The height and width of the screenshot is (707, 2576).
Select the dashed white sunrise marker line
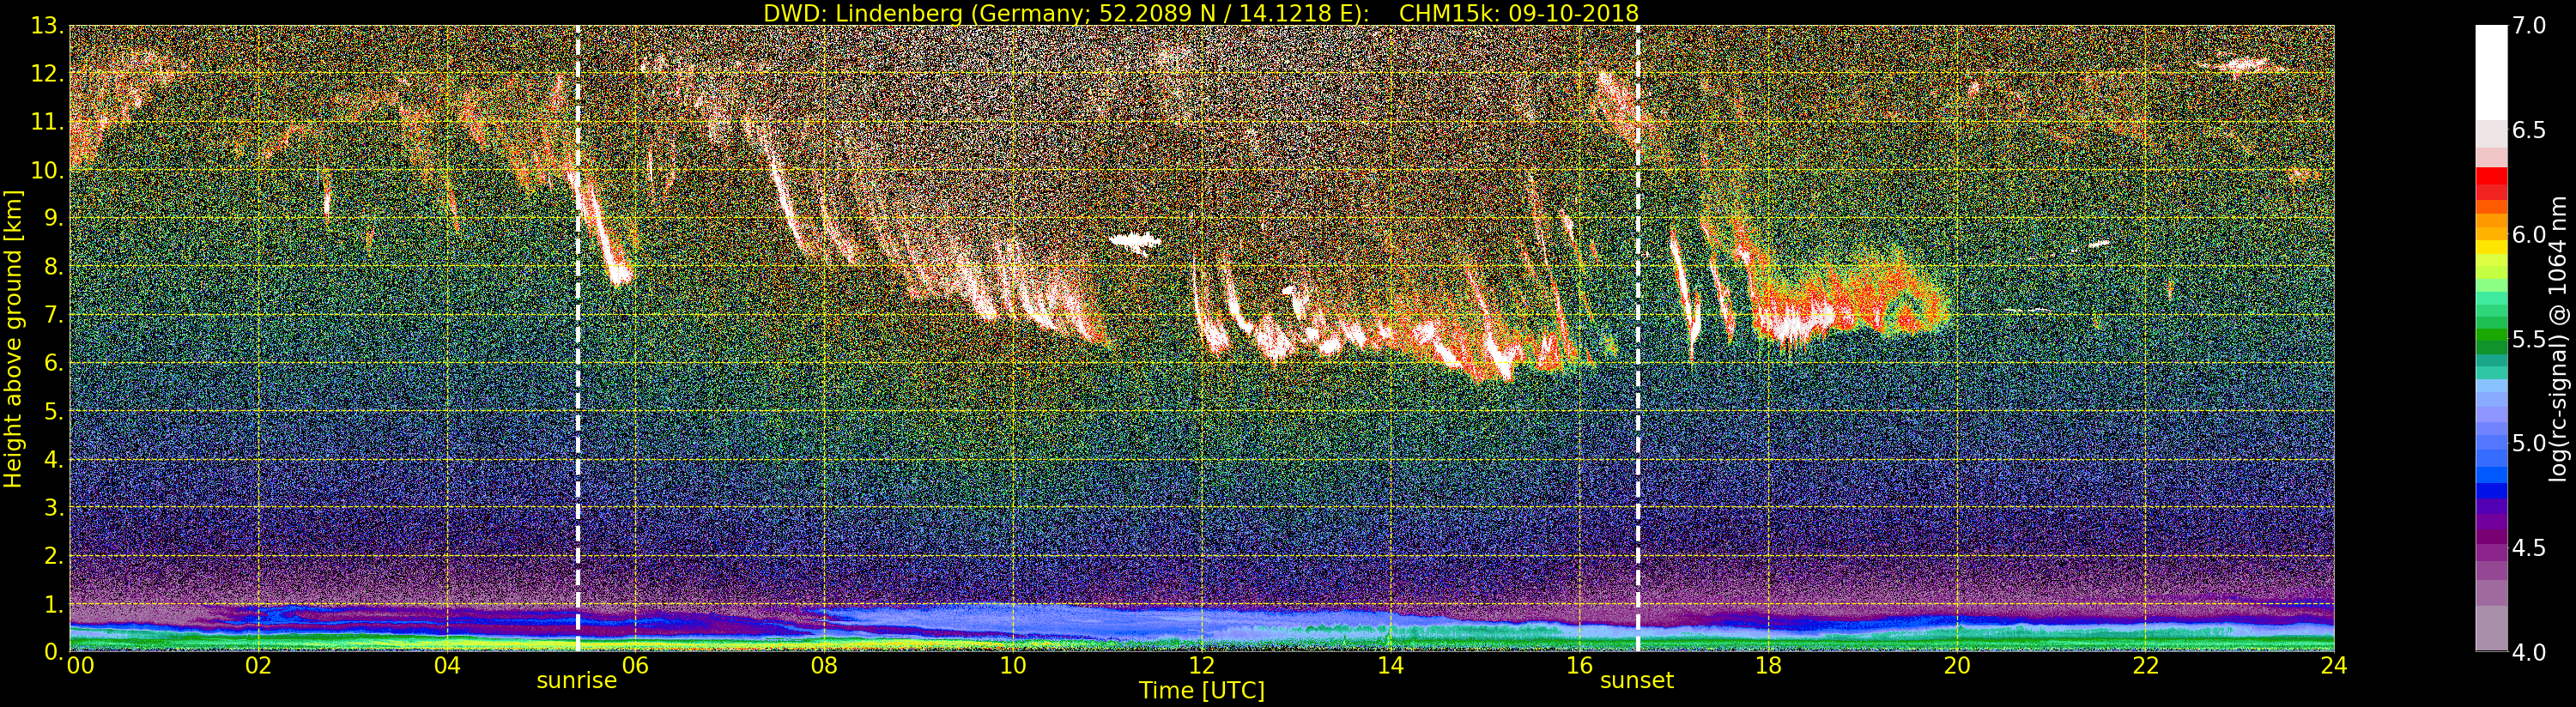pos(578,338)
